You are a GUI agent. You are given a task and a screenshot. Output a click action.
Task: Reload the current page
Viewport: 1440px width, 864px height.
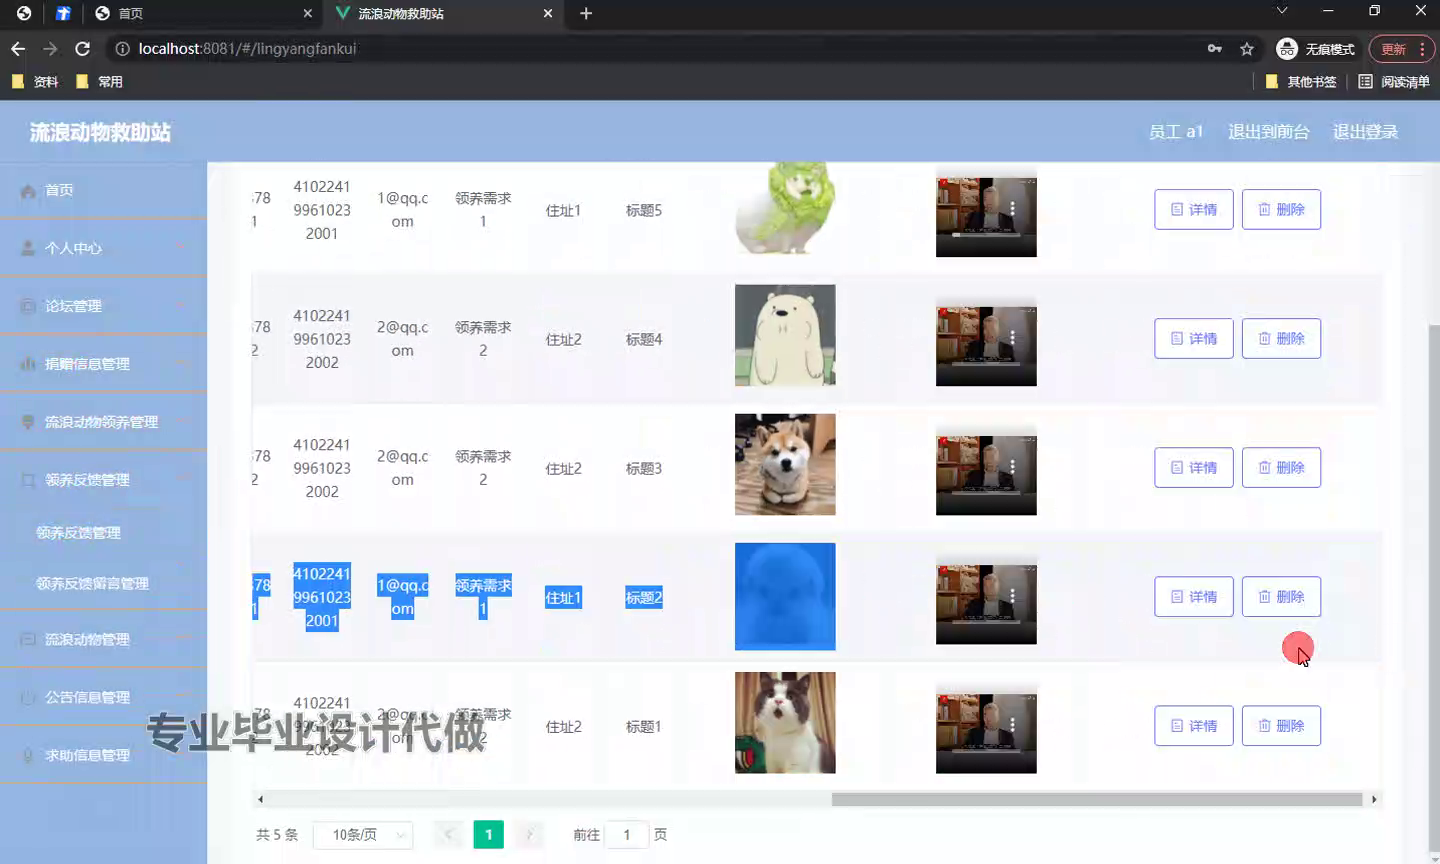83,48
